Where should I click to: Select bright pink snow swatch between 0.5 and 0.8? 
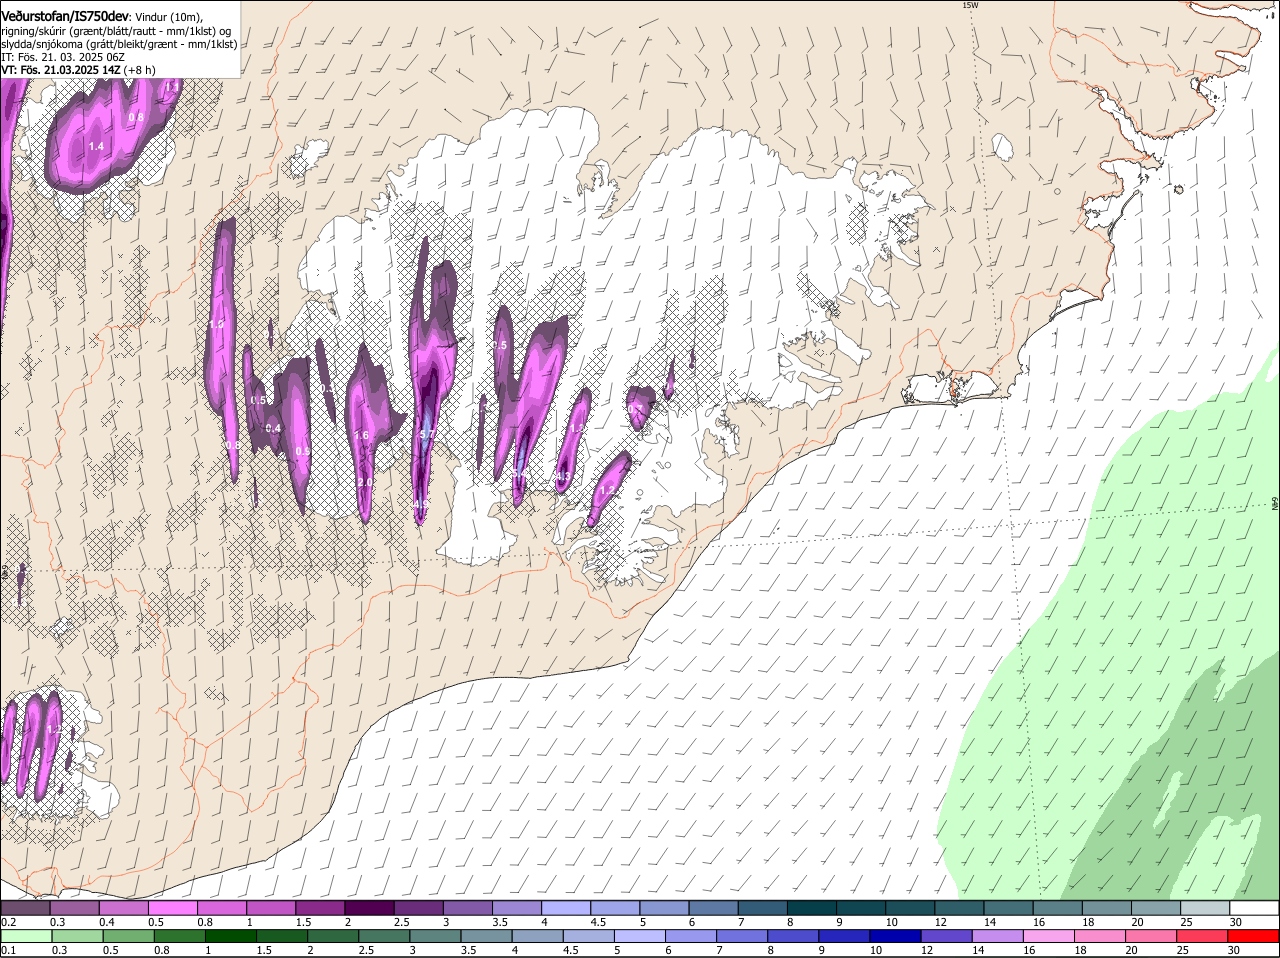pos(172,908)
